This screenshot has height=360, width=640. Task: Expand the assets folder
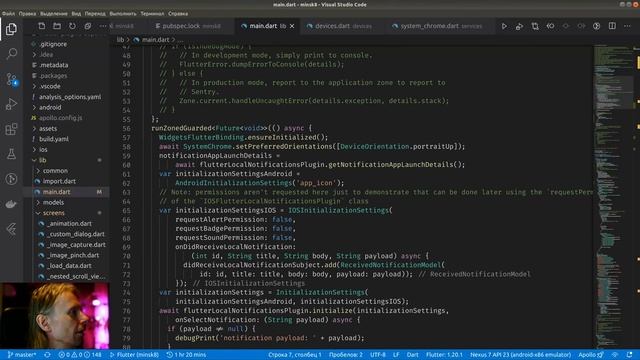point(48,129)
